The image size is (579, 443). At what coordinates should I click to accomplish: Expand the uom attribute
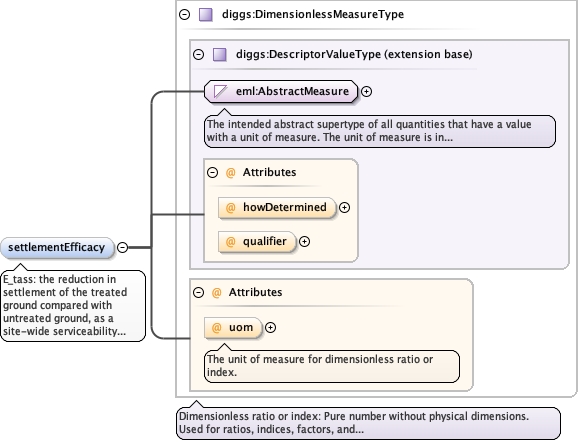pyautogui.click(x=271, y=327)
